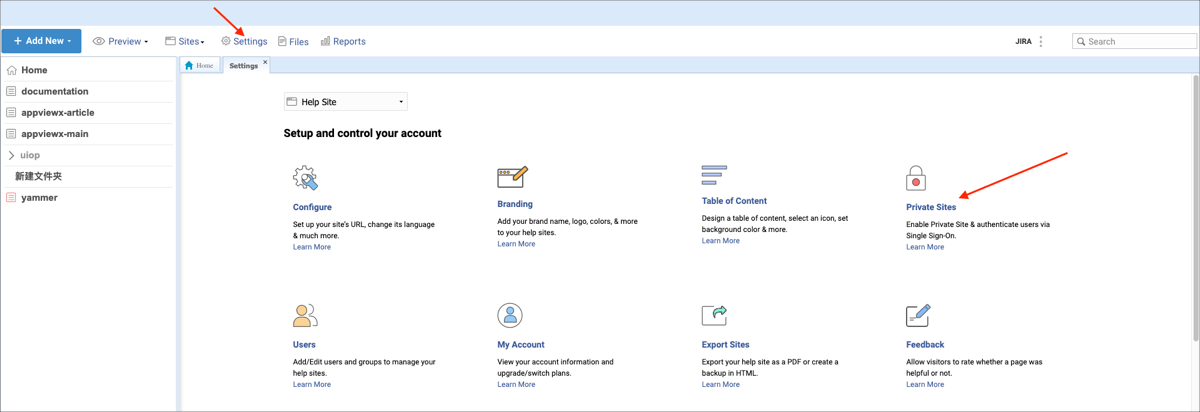Screen dimensions: 1200x412
Task: Open the Files toolbar item
Action: click(293, 42)
